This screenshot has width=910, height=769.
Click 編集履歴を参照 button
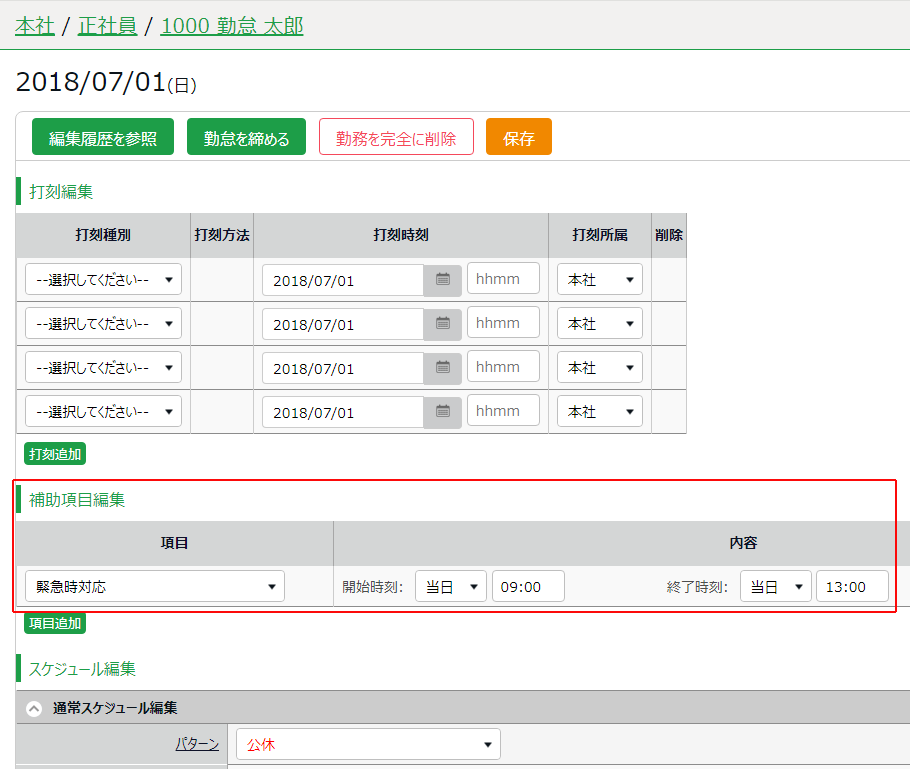point(103,137)
